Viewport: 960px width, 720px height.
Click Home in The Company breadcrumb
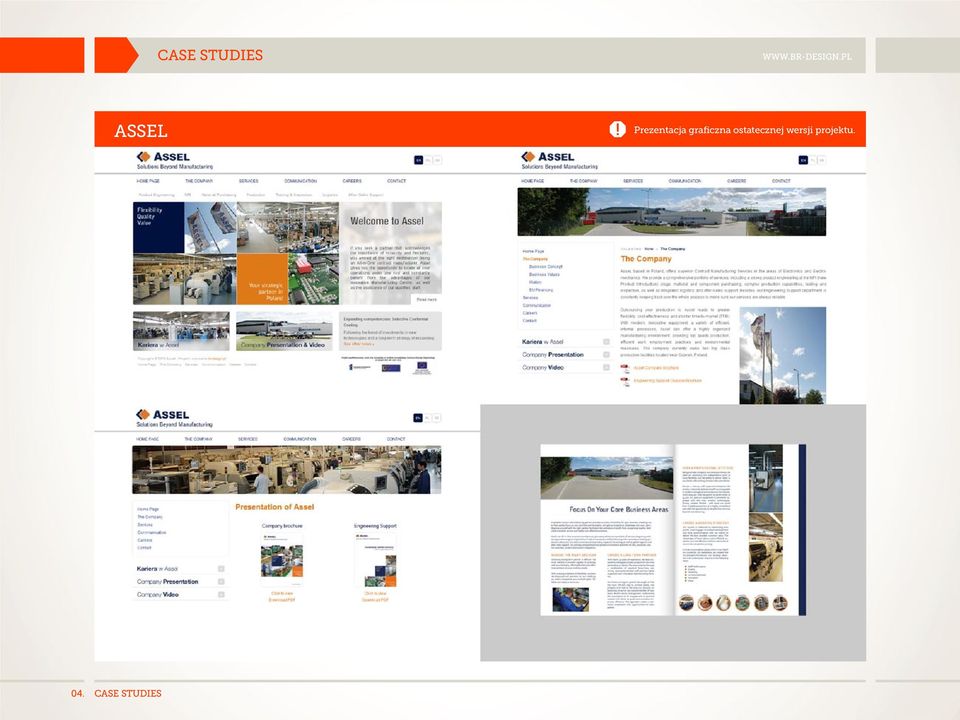pos(649,249)
